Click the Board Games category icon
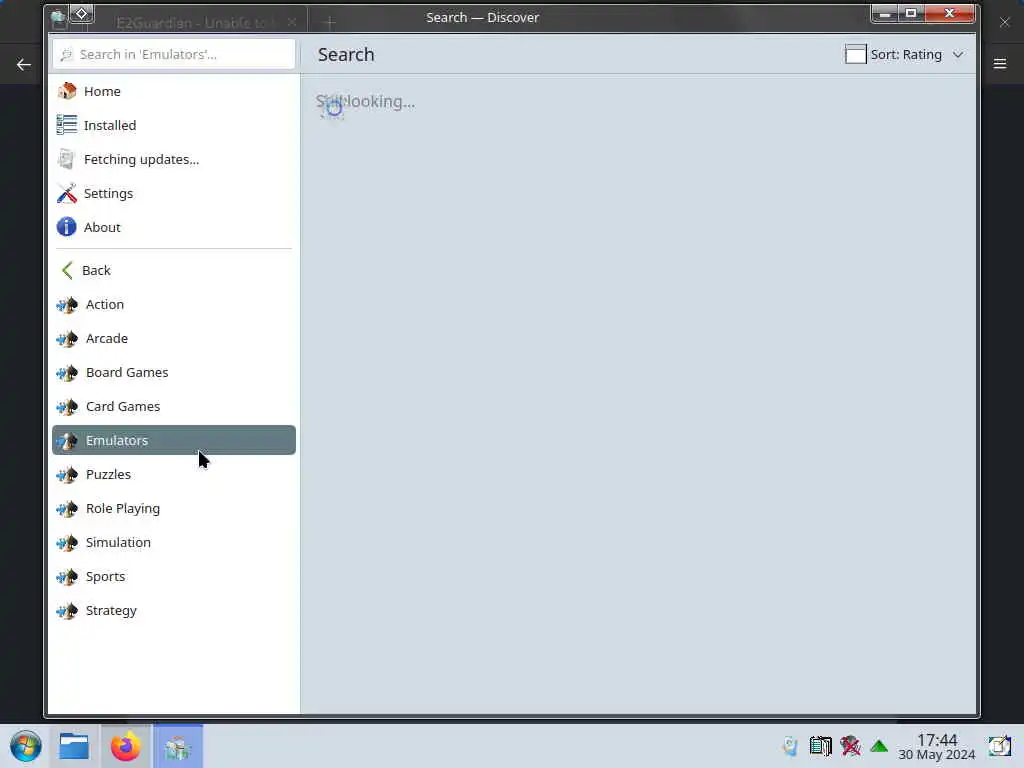 coord(67,373)
